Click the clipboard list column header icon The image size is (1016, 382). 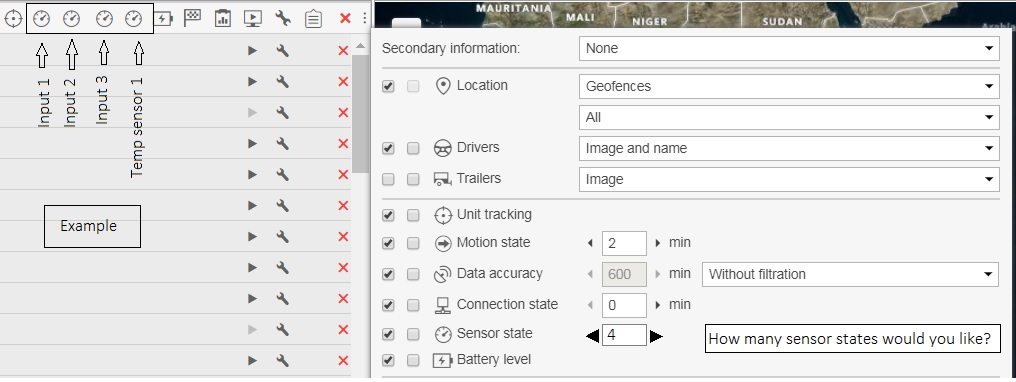click(x=313, y=19)
